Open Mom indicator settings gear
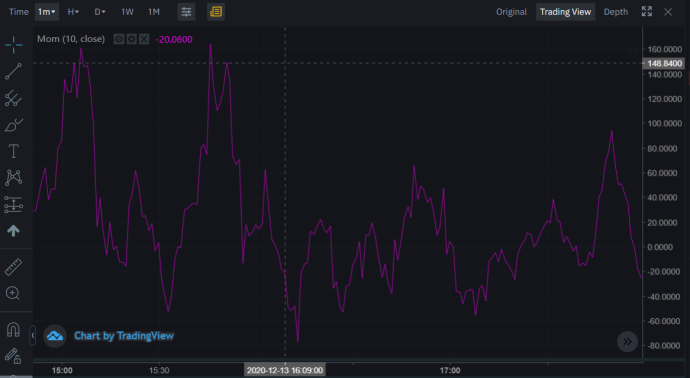 point(132,39)
